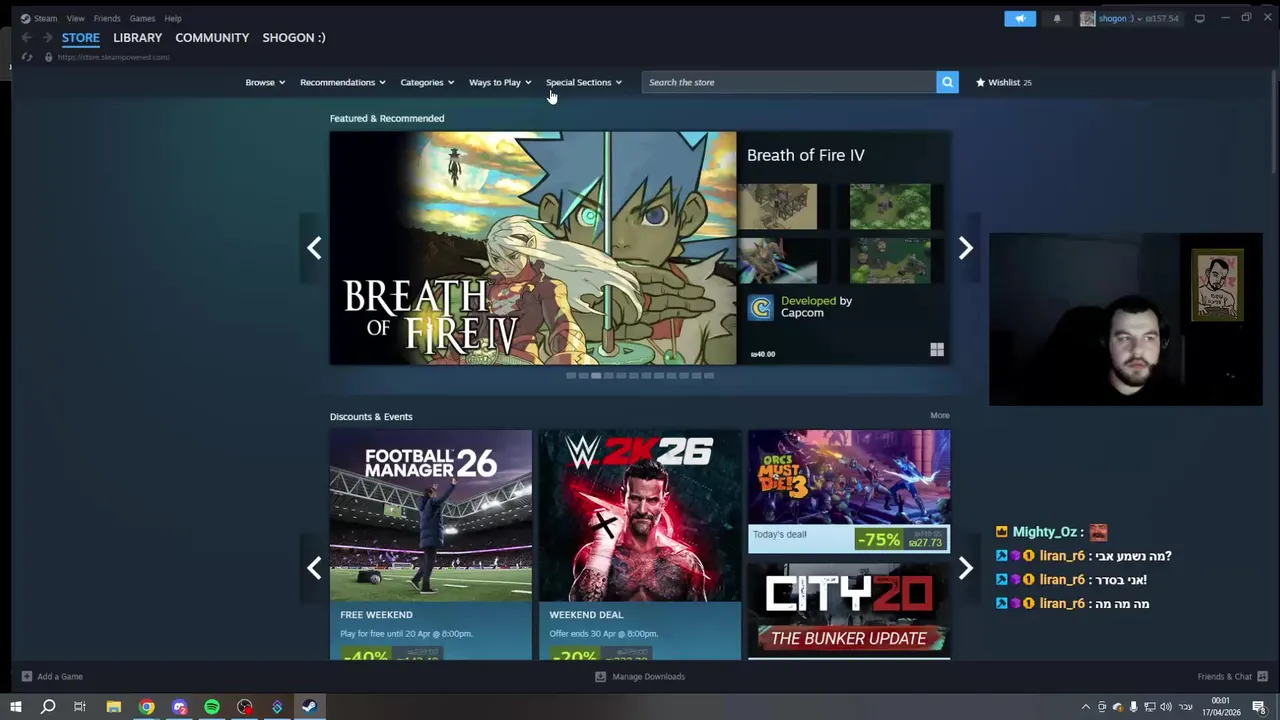
Task: Open the Windows notification center
Action: click(x=1259, y=707)
